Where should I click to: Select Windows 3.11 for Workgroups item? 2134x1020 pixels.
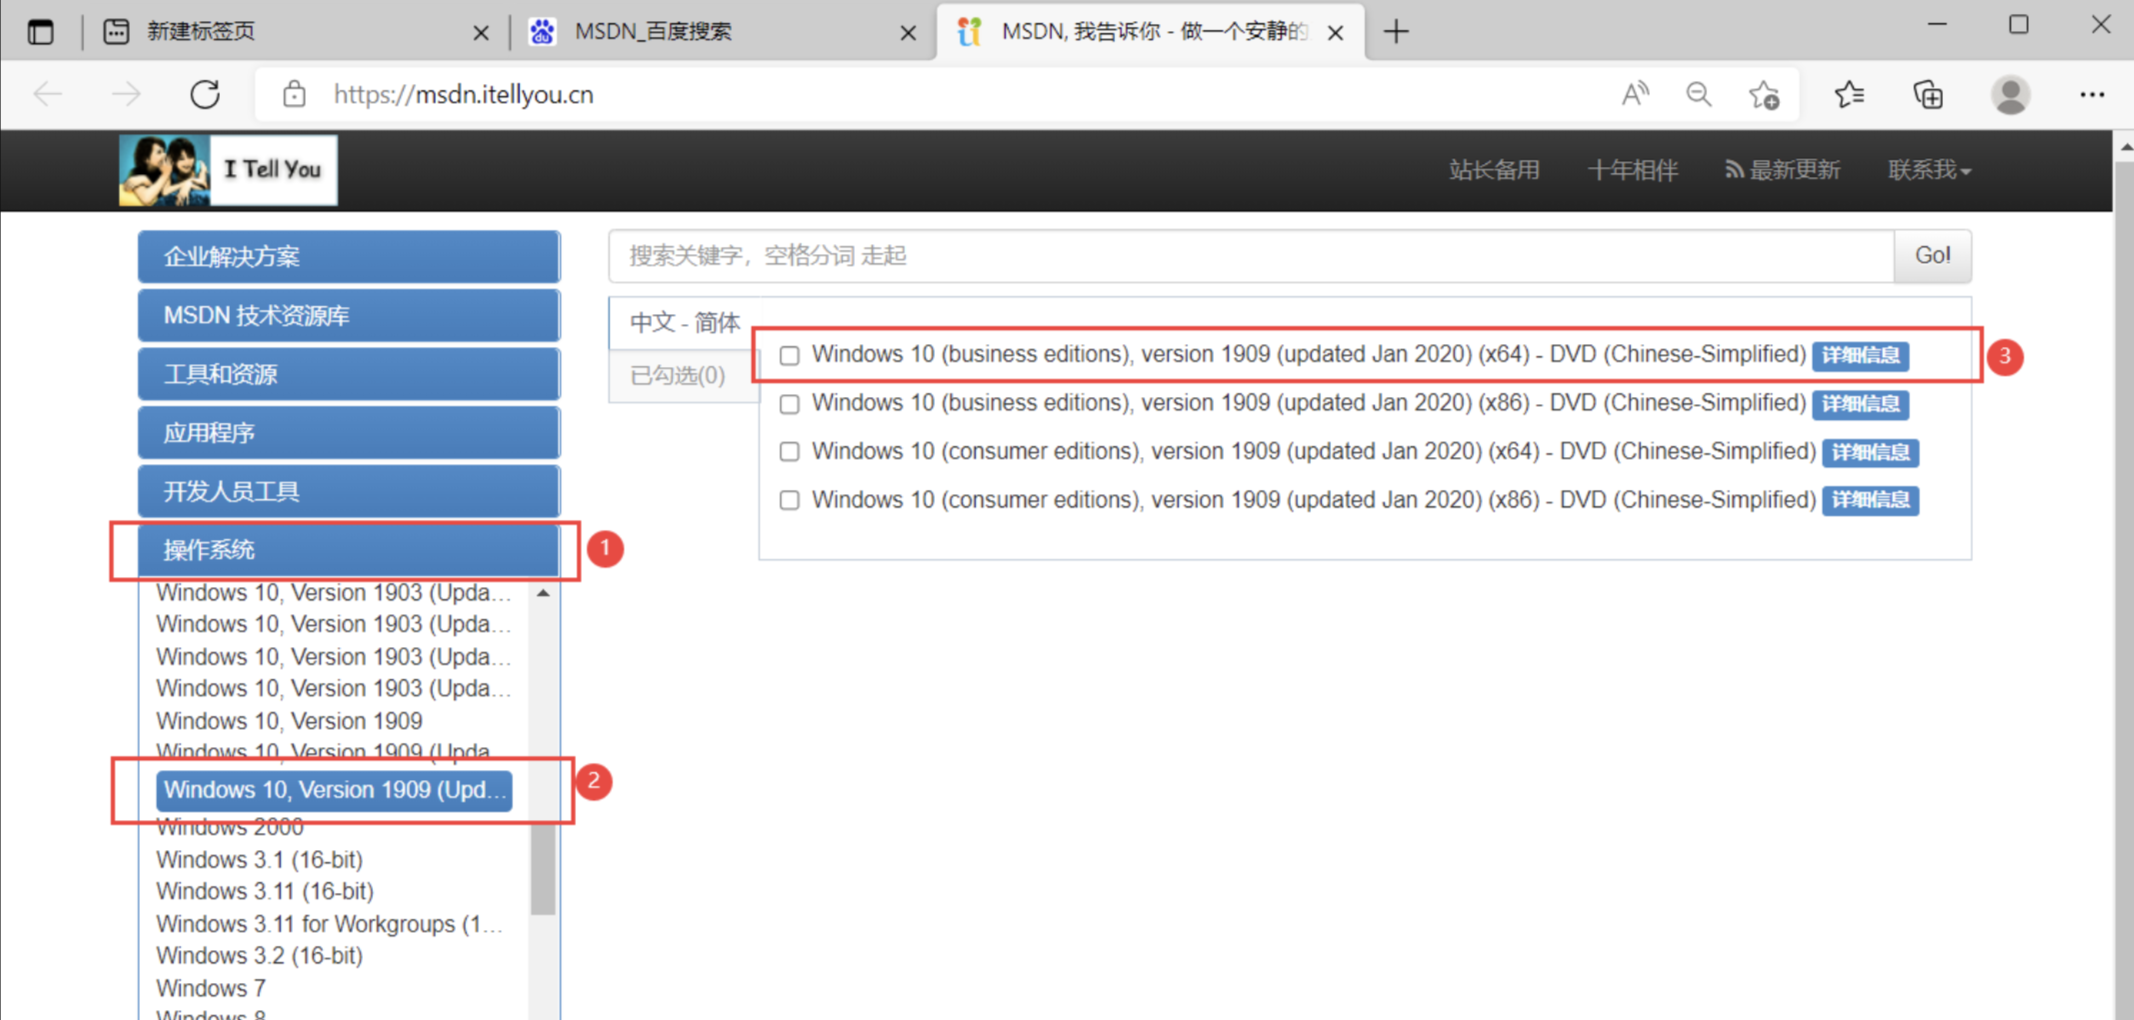(x=330, y=924)
